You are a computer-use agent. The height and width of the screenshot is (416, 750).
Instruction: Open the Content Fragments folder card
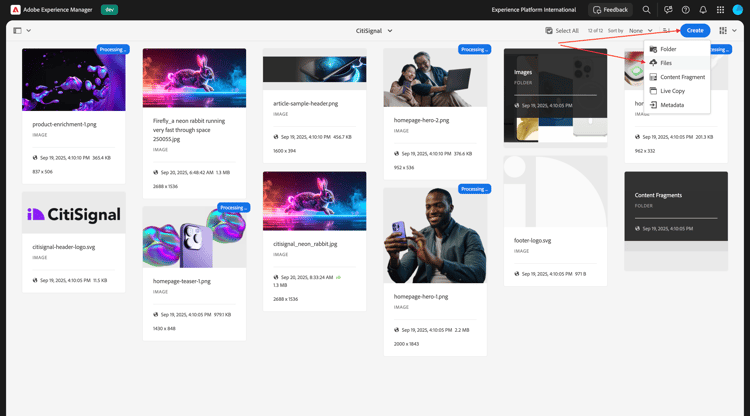pyautogui.click(x=676, y=221)
